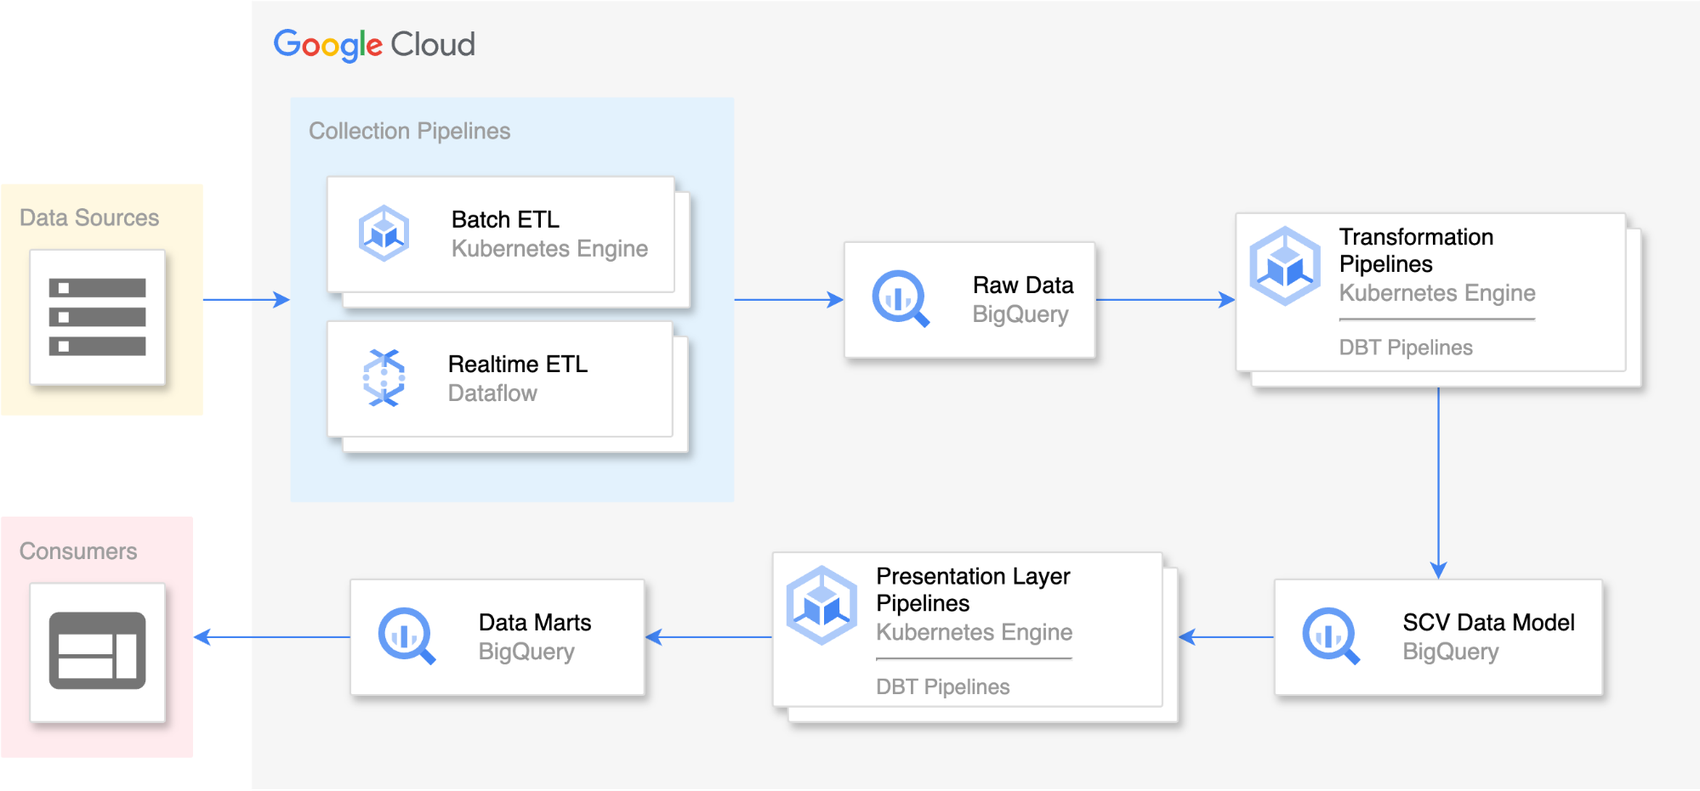Screen dimensions: 1700x791
Task: Select the "Data Marts" label
Action: (x=535, y=622)
